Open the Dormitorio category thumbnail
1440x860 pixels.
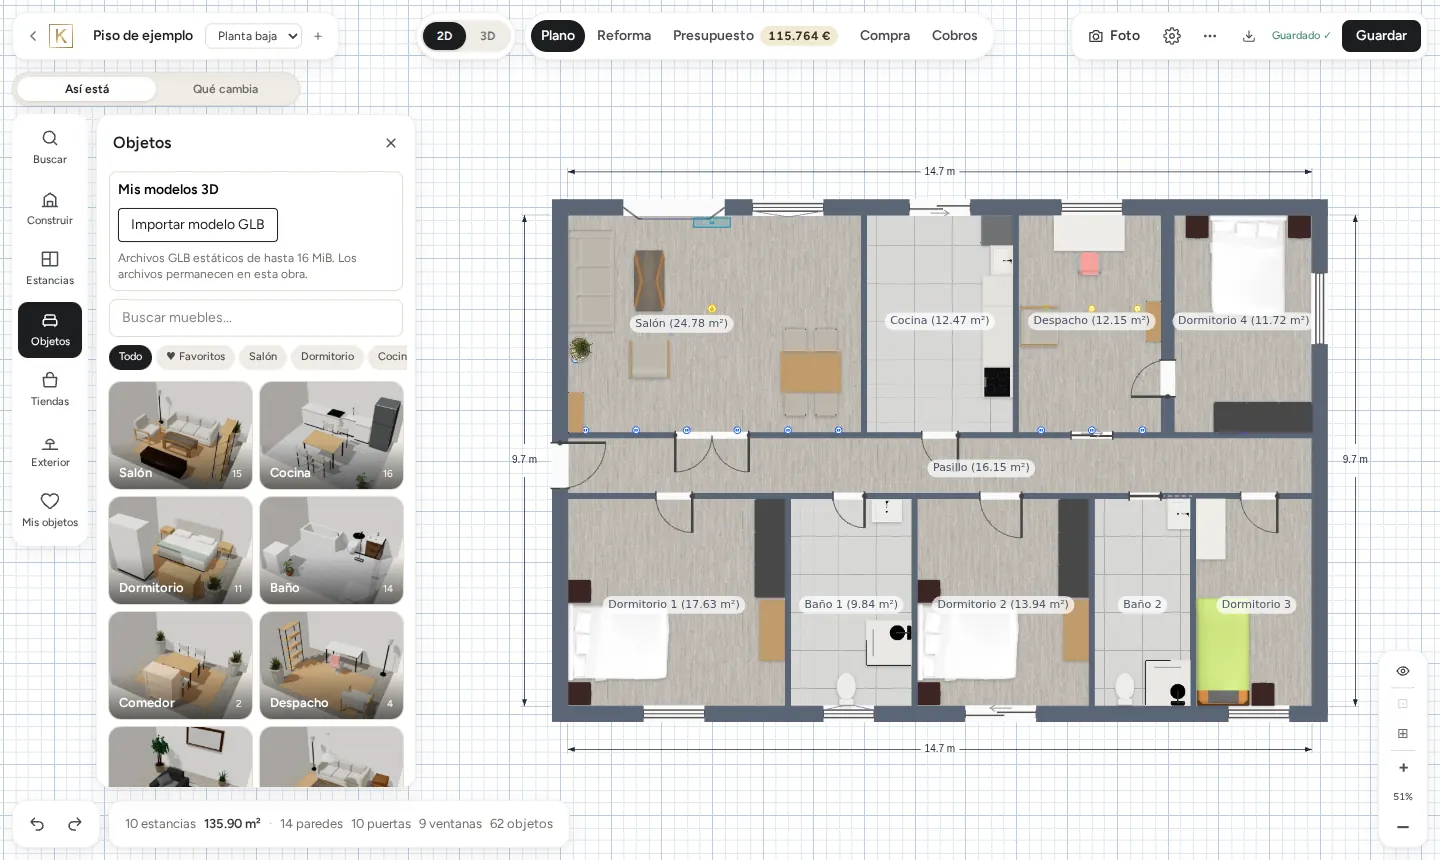[x=181, y=550]
